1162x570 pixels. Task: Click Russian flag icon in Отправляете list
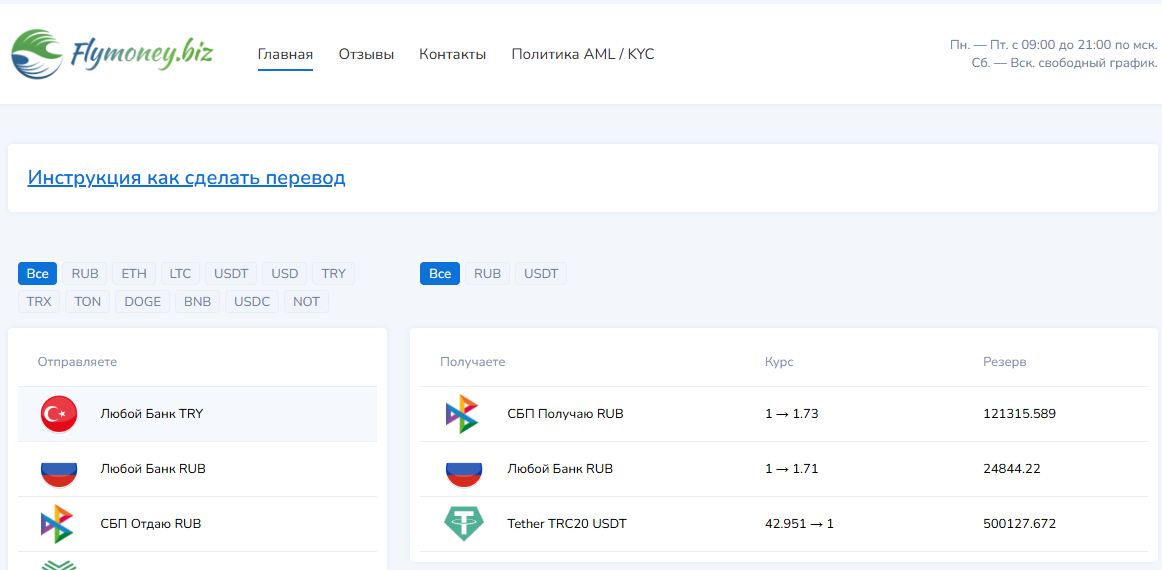[x=59, y=469]
